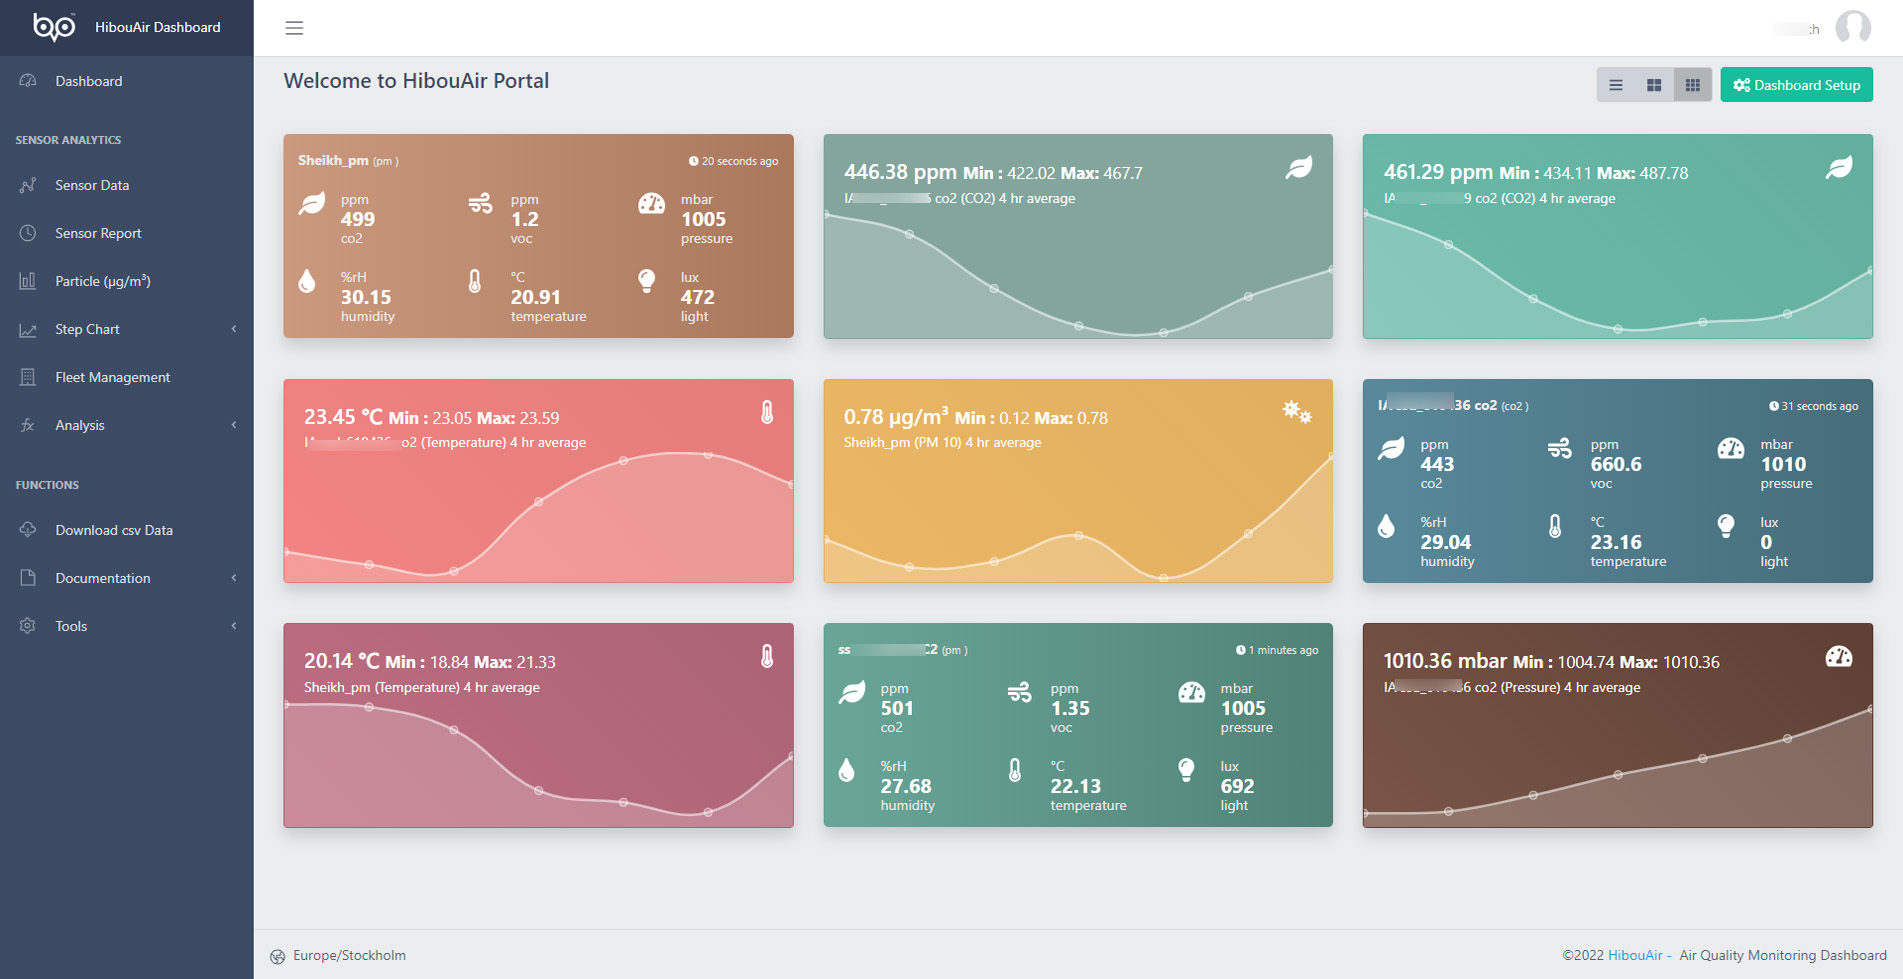
Task: Click thermometer icon on 20.14 °C card
Action: click(x=767, y=656)
